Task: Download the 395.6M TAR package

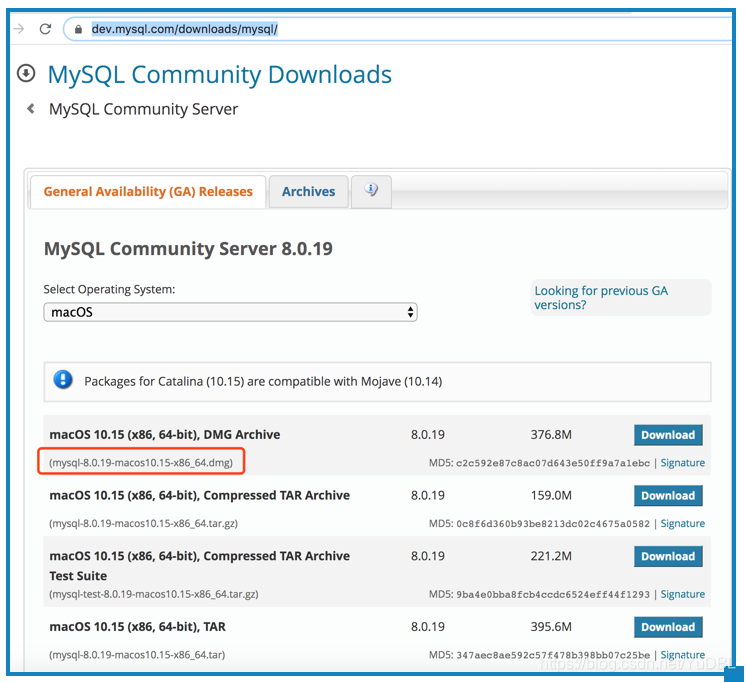Action: 667,627
